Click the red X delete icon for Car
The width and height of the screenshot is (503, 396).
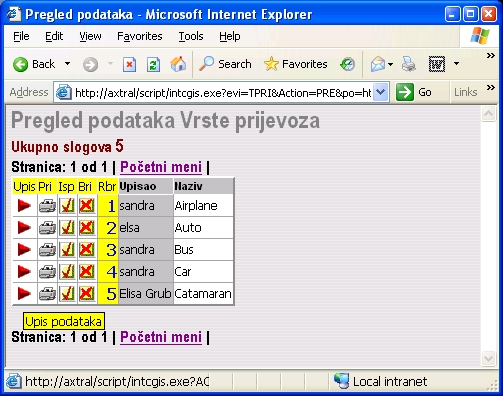(87, 272)
